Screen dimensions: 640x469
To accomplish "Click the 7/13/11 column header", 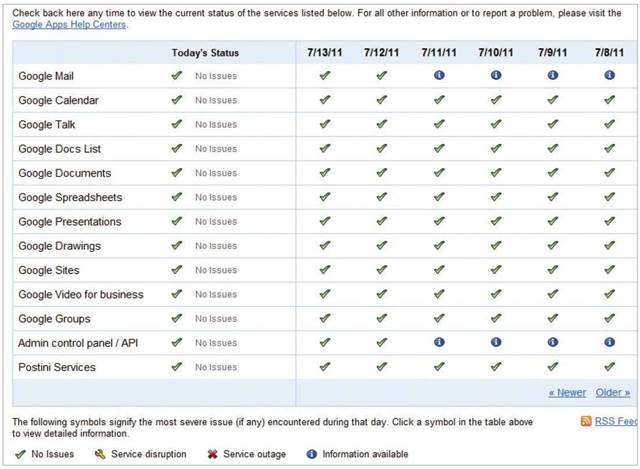I will (325, 53).
